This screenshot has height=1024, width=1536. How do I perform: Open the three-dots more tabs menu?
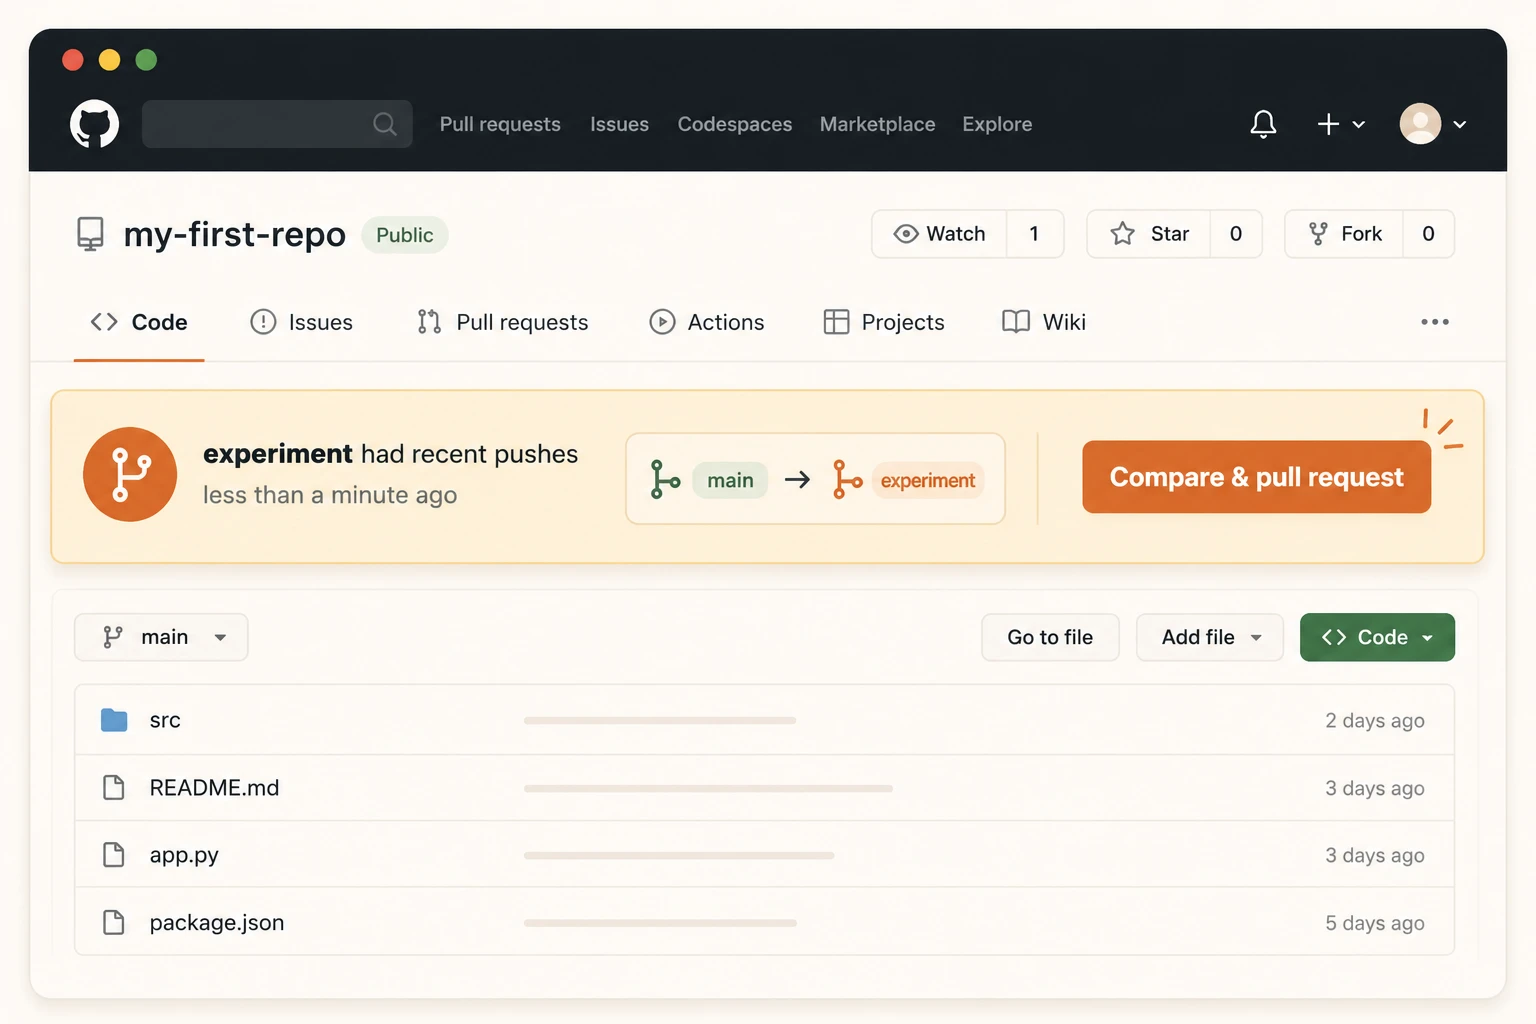tap(1435, 322)
